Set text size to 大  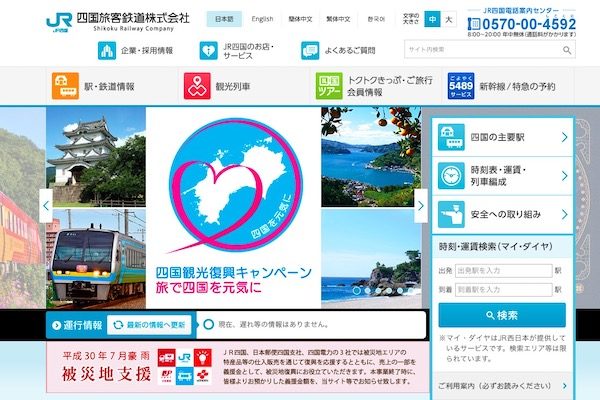pyautogui.click(x=449, y=19)
